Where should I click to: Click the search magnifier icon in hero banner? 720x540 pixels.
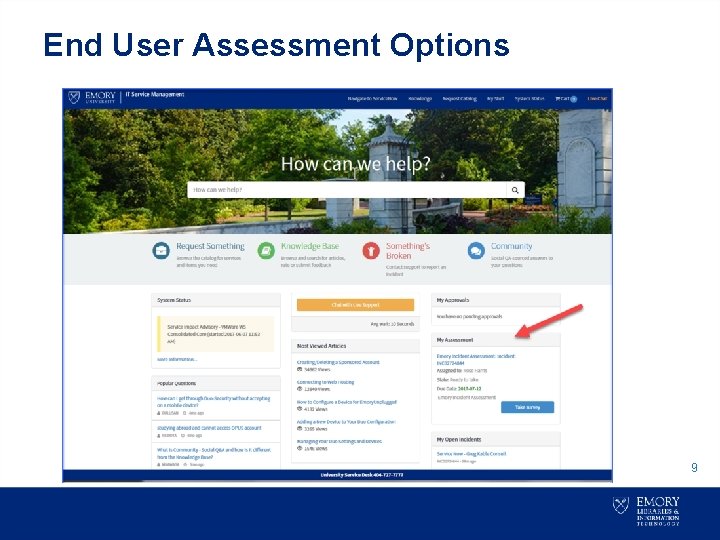(x=515, y=190)
